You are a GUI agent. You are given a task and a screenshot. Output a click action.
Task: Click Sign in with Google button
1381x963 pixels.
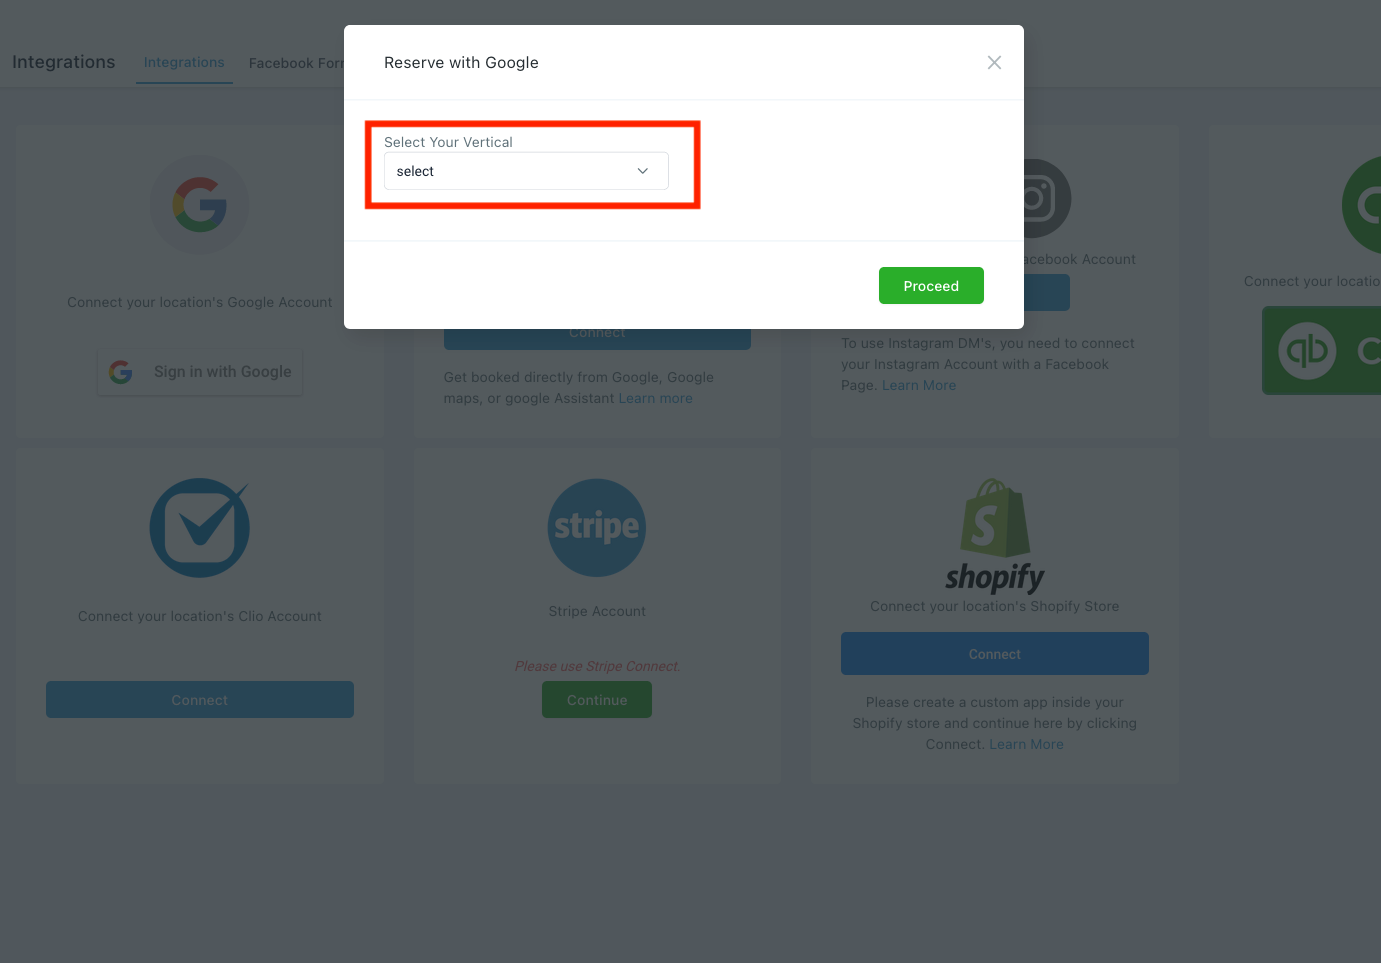pos(200,372)
